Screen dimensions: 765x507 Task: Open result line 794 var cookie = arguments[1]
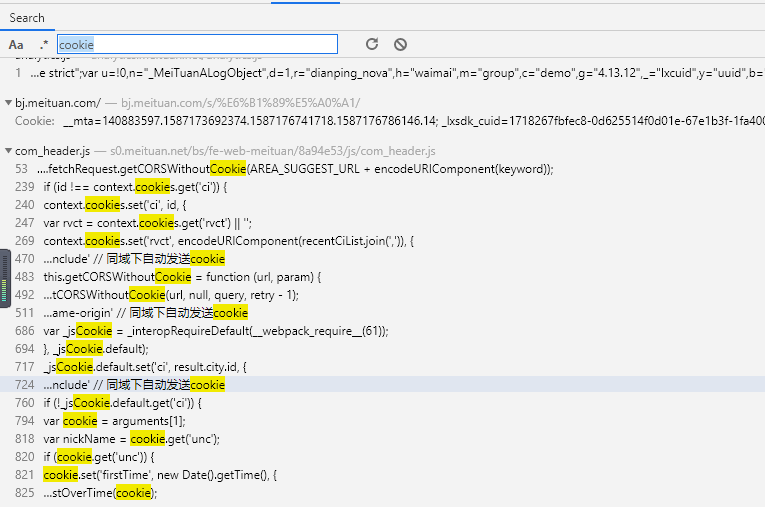click(382, 421)
